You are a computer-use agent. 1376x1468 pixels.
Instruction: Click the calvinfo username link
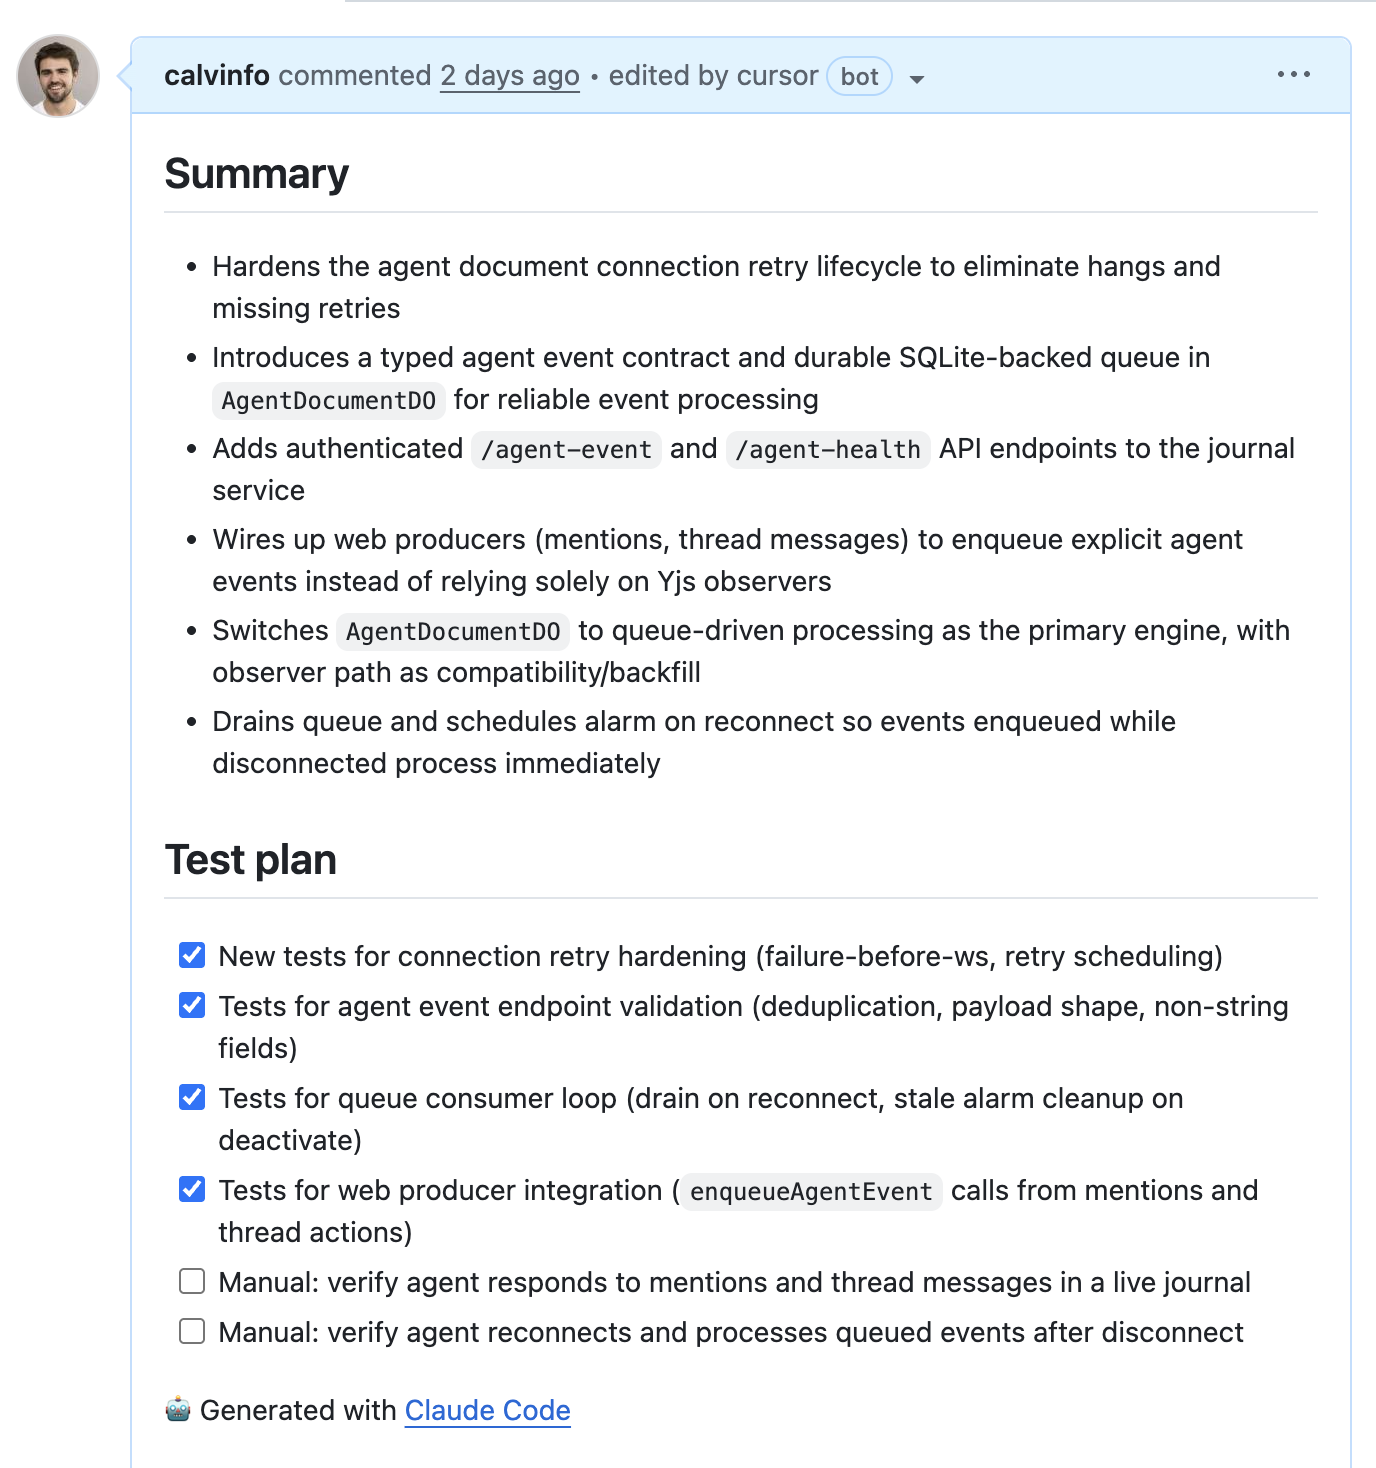click(217, 76)
